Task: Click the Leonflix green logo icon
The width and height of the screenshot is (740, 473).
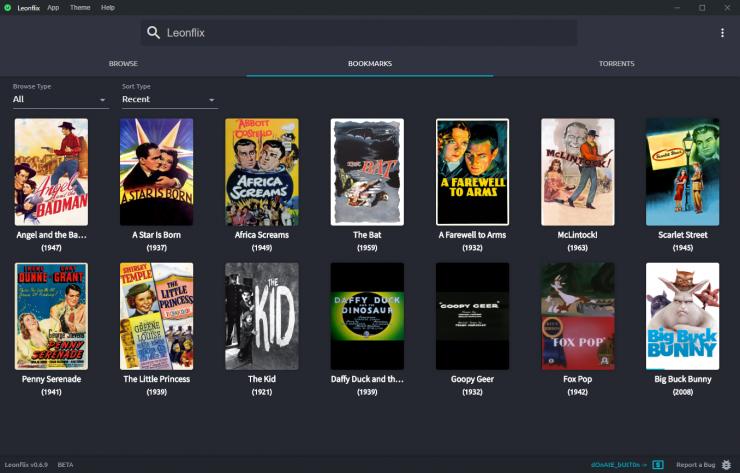Action: click(8, 8)
